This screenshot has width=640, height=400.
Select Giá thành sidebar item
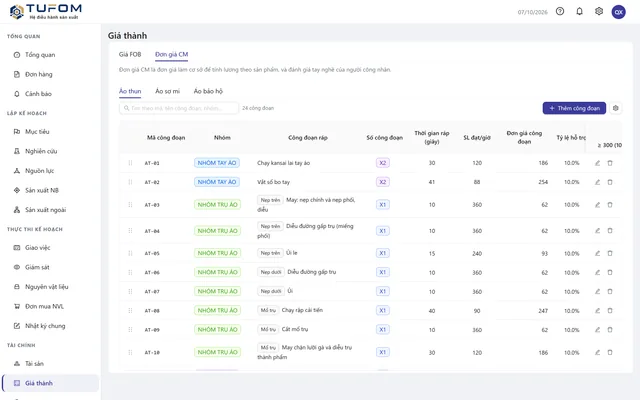point(50,383)
